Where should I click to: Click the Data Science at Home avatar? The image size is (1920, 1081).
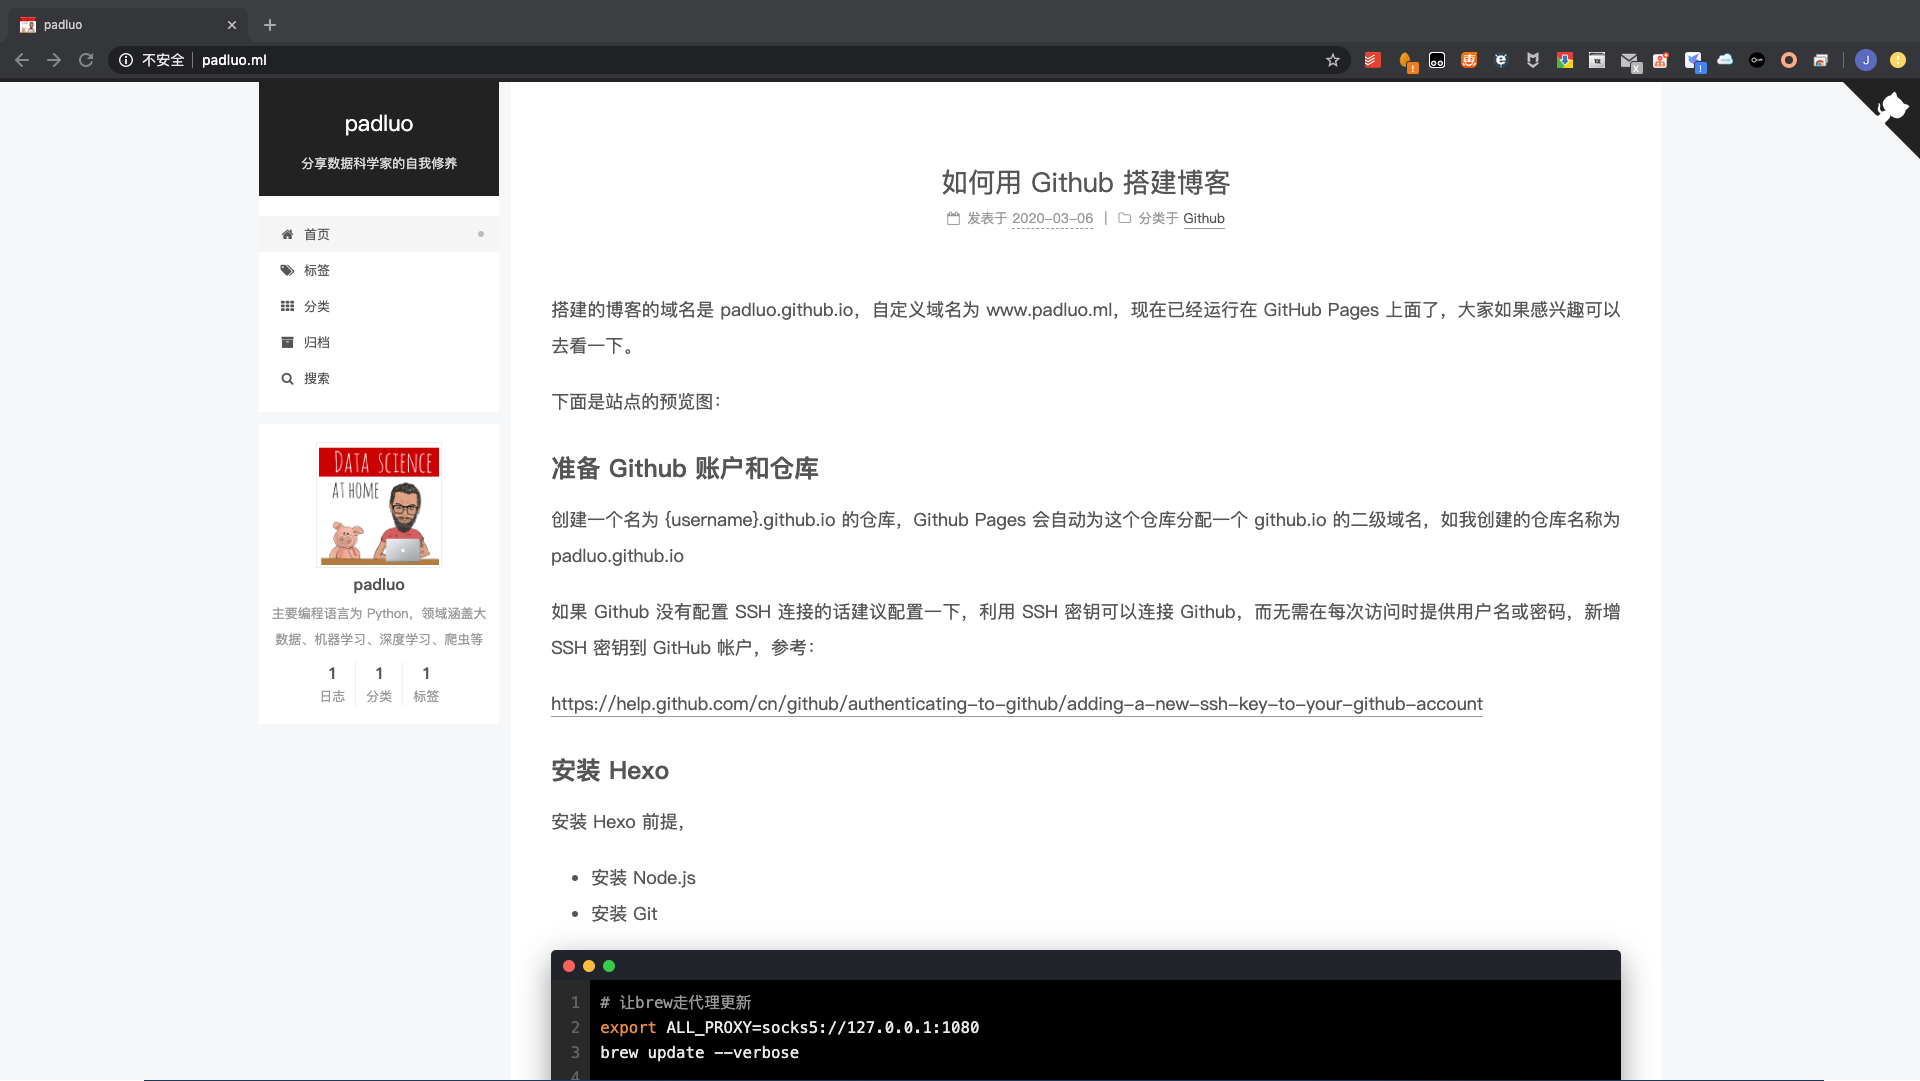[379, 505]
